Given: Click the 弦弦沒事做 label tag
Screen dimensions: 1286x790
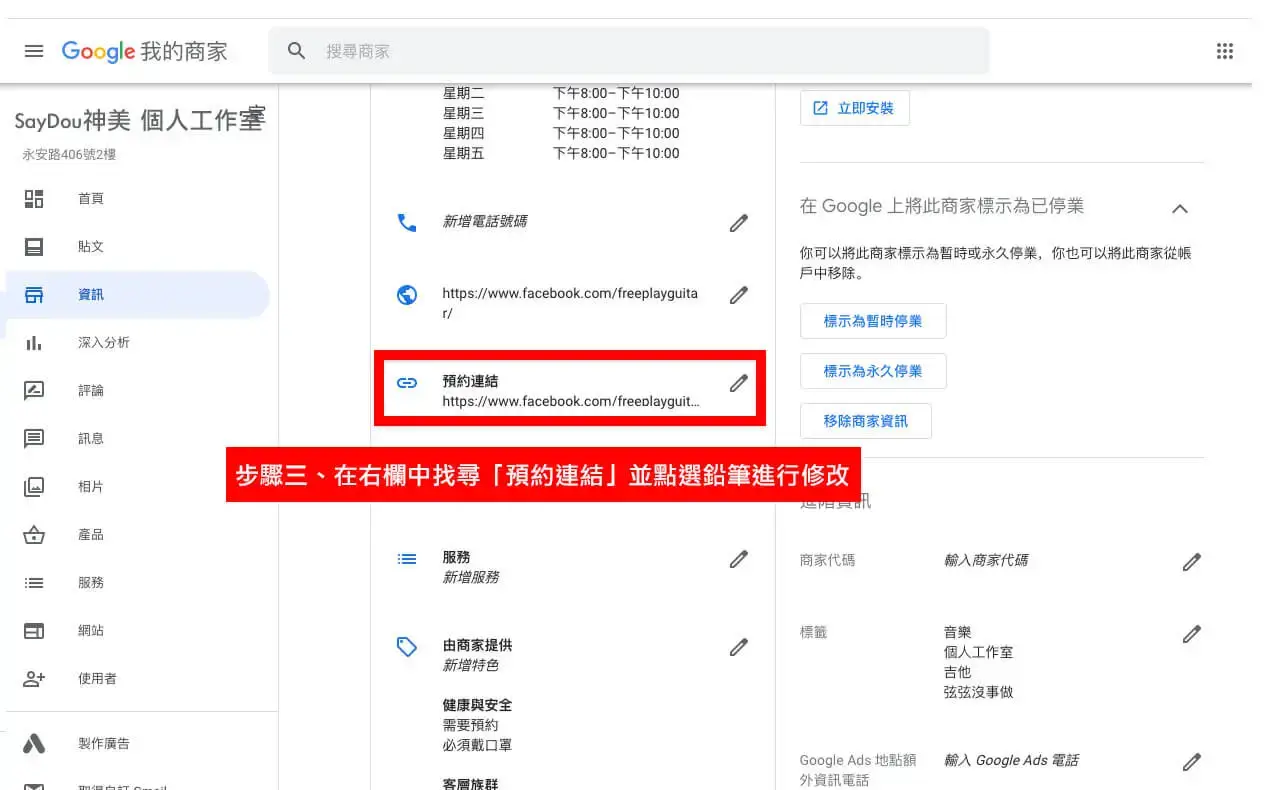Looking at the screenshot, I should 978,692.
